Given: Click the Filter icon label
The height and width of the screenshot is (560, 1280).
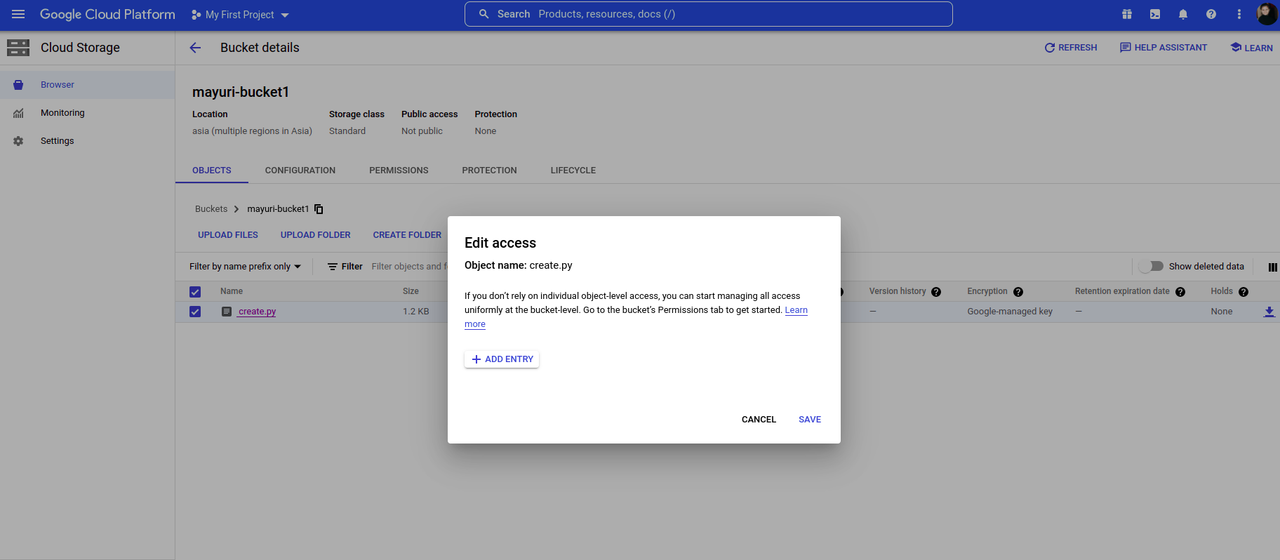Looking at the screenshot, I should click(x=345, y=267).
